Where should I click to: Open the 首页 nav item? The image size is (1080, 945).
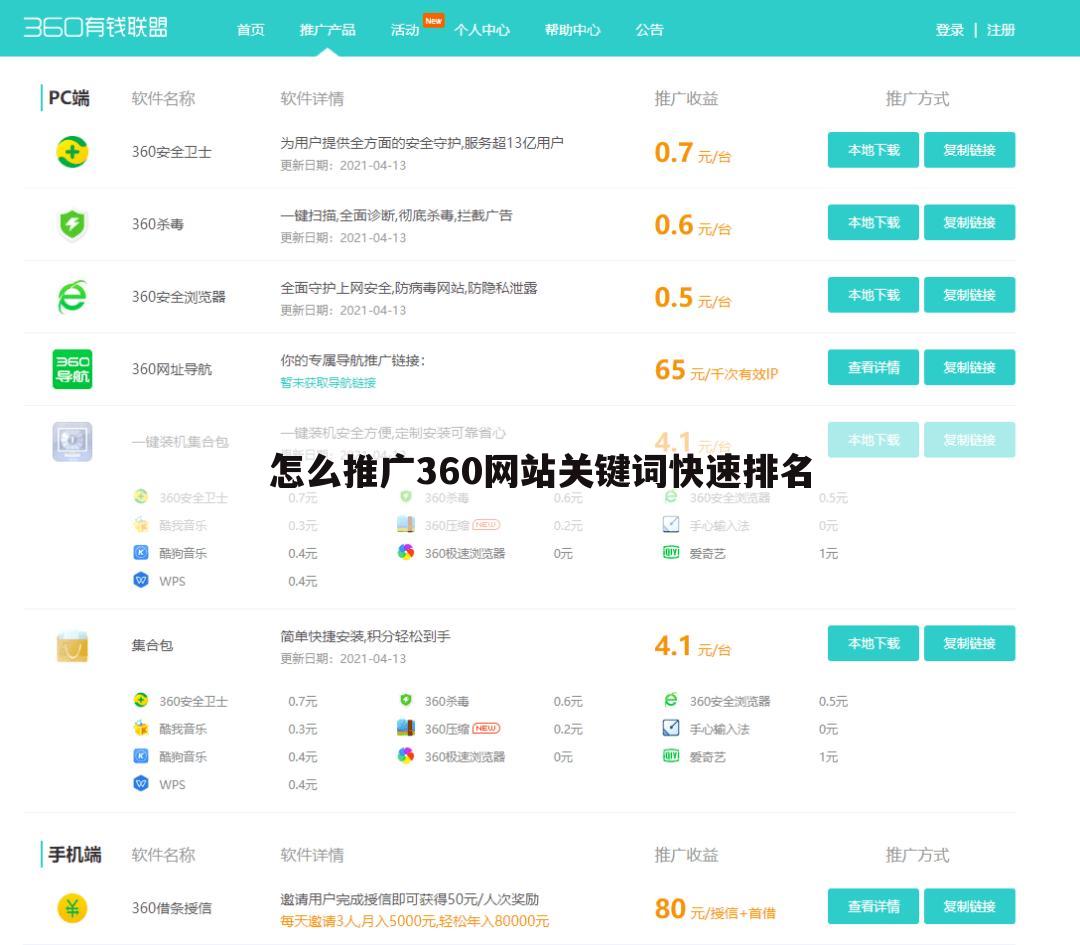pos(251,30)
